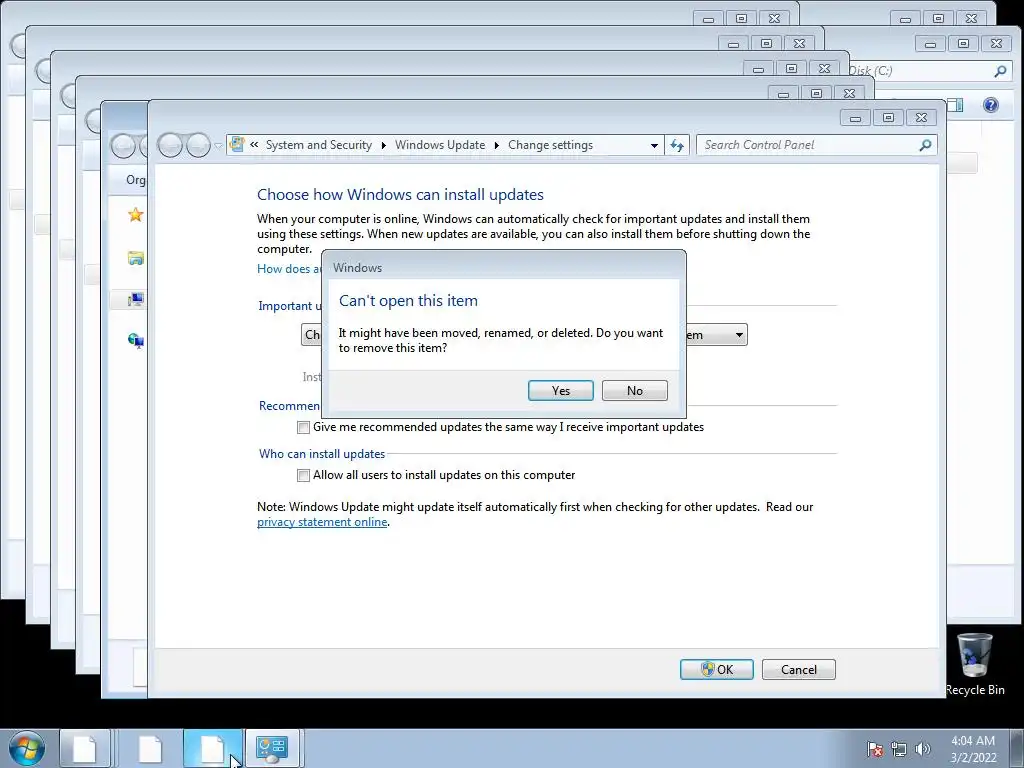This screenshot has width=1024, height=768.
Task: Click the highlighted third document taskbar item
Action: 212,748
